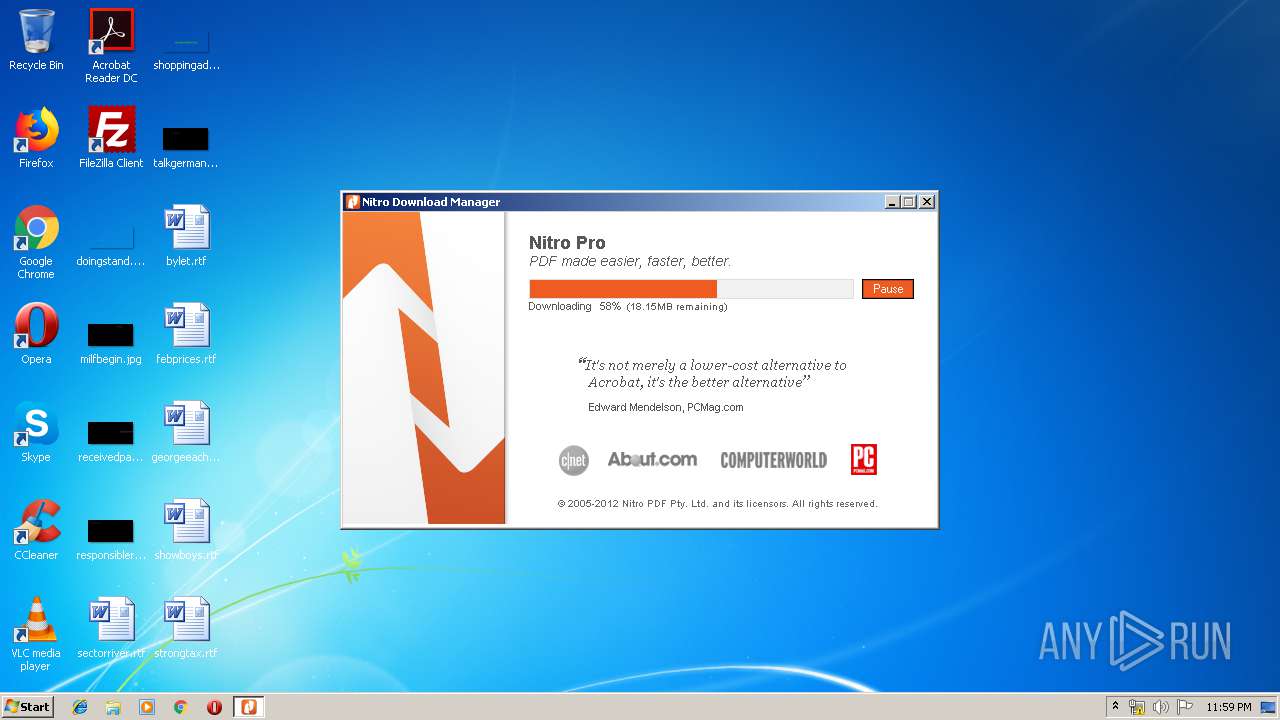Click the Action Center flag icon
Viewport: 1280px width, 720px height.
(x=1185, y=707)
